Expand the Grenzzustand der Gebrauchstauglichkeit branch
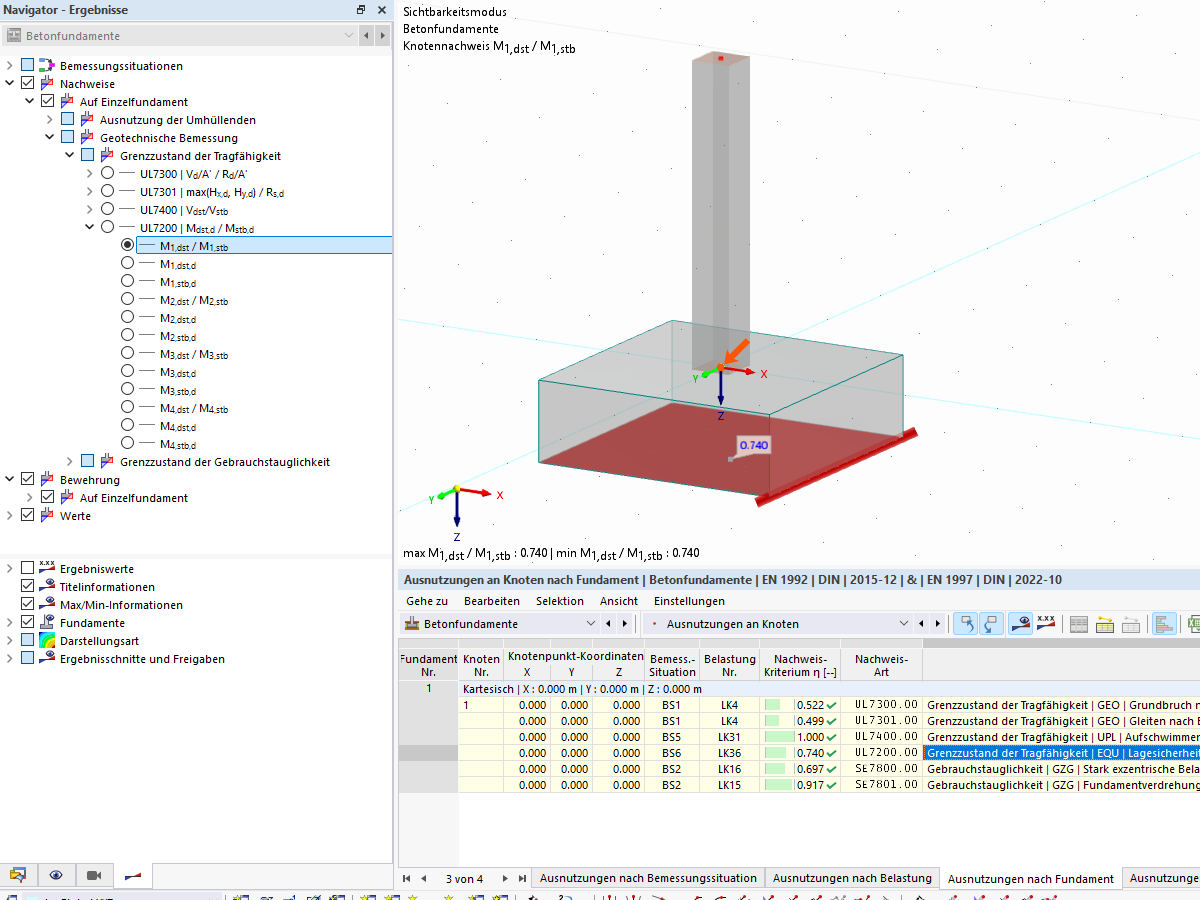 click(70, 462)
